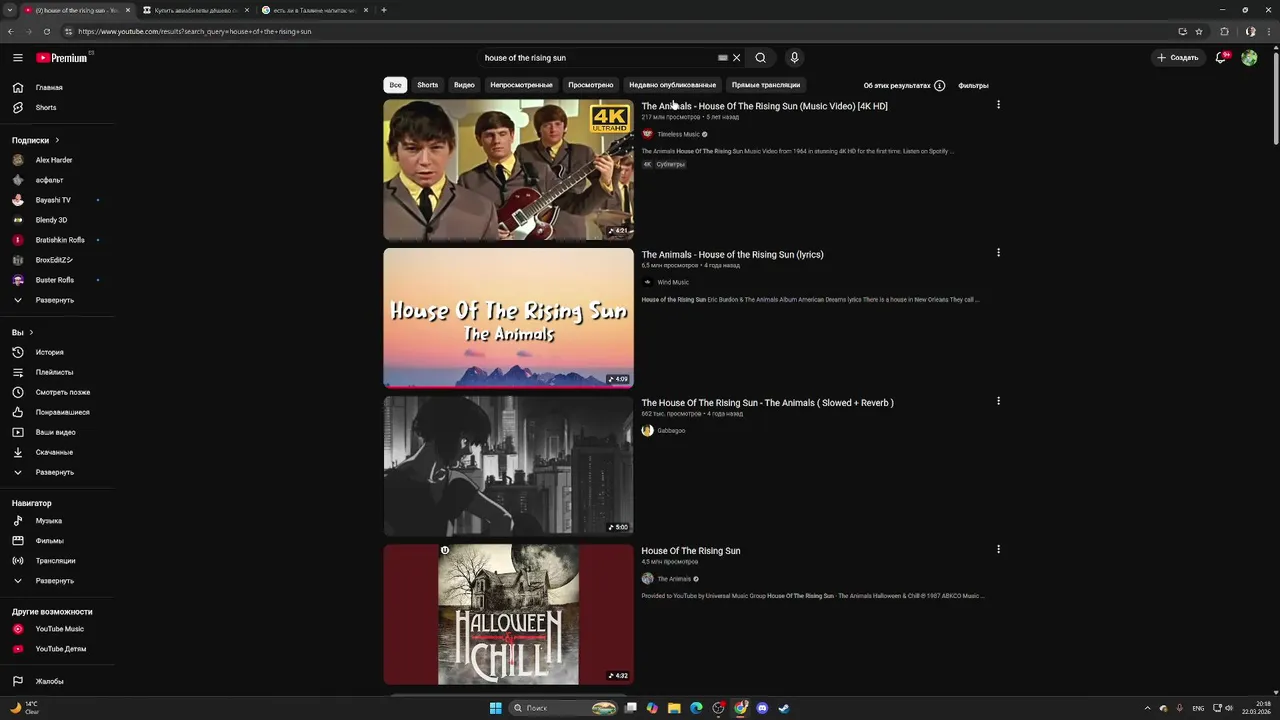
Task: Open browser tab search dropdown arrow
Action: click(10, 10)
